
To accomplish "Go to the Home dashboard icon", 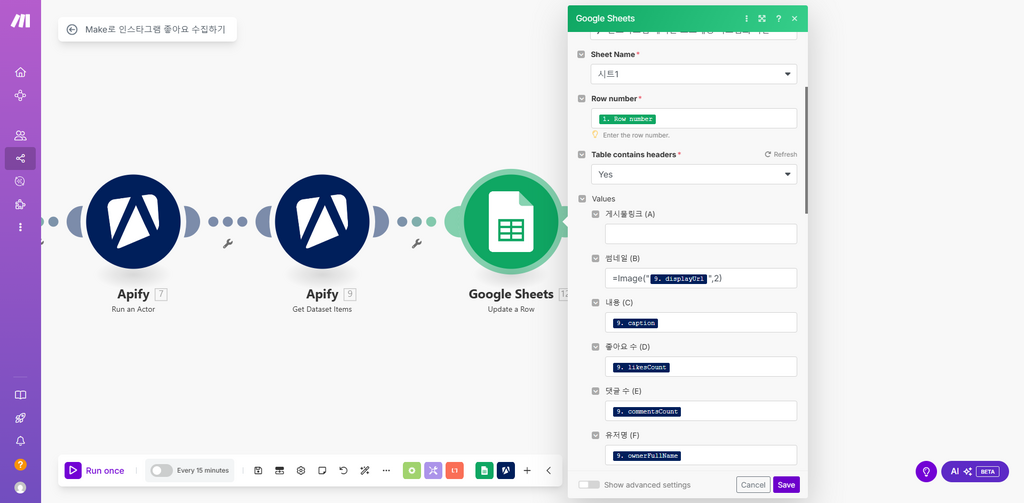I will click(20, 72).
